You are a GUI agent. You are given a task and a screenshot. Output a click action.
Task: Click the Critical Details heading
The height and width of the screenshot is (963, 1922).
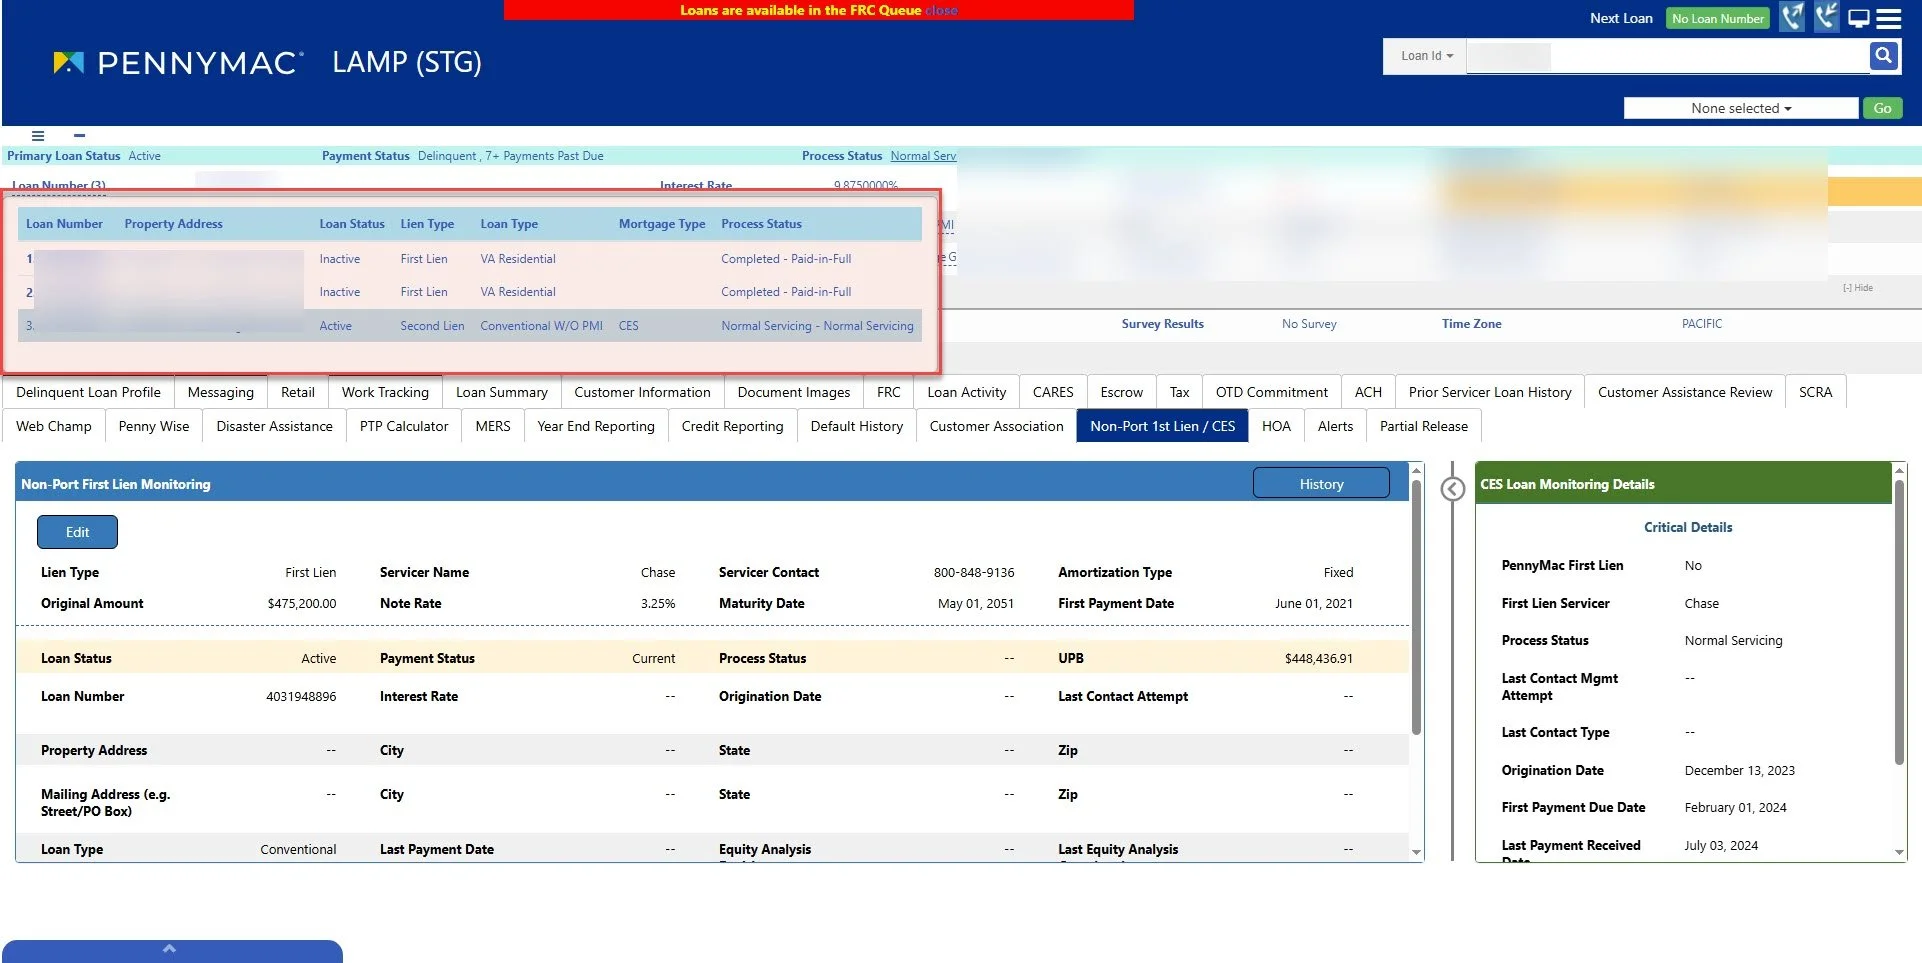point(1688,528)
